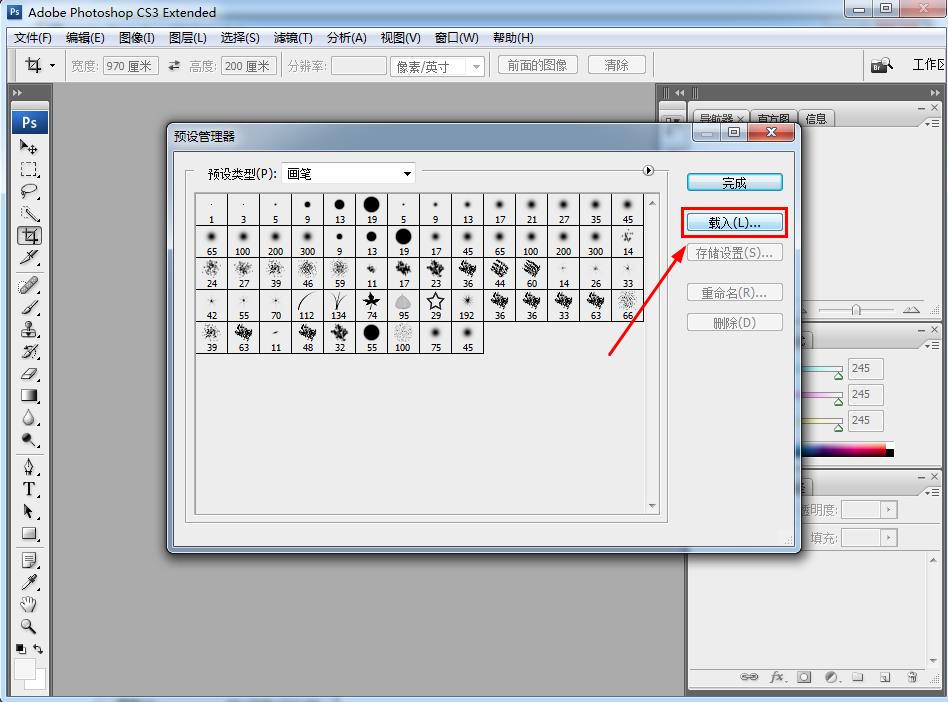The image size is (948, 702).
Task: Click the 完成 button
Action: coord(734,183)
